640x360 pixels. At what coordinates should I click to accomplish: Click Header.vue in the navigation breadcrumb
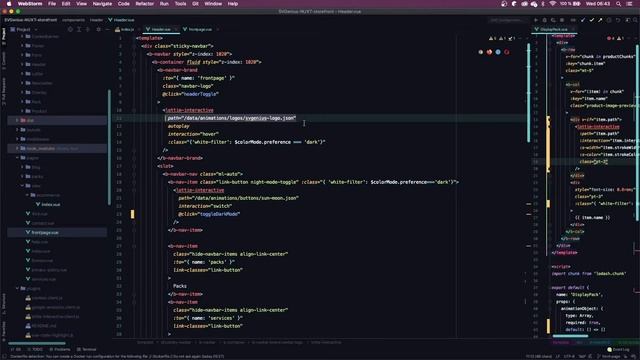121,20
